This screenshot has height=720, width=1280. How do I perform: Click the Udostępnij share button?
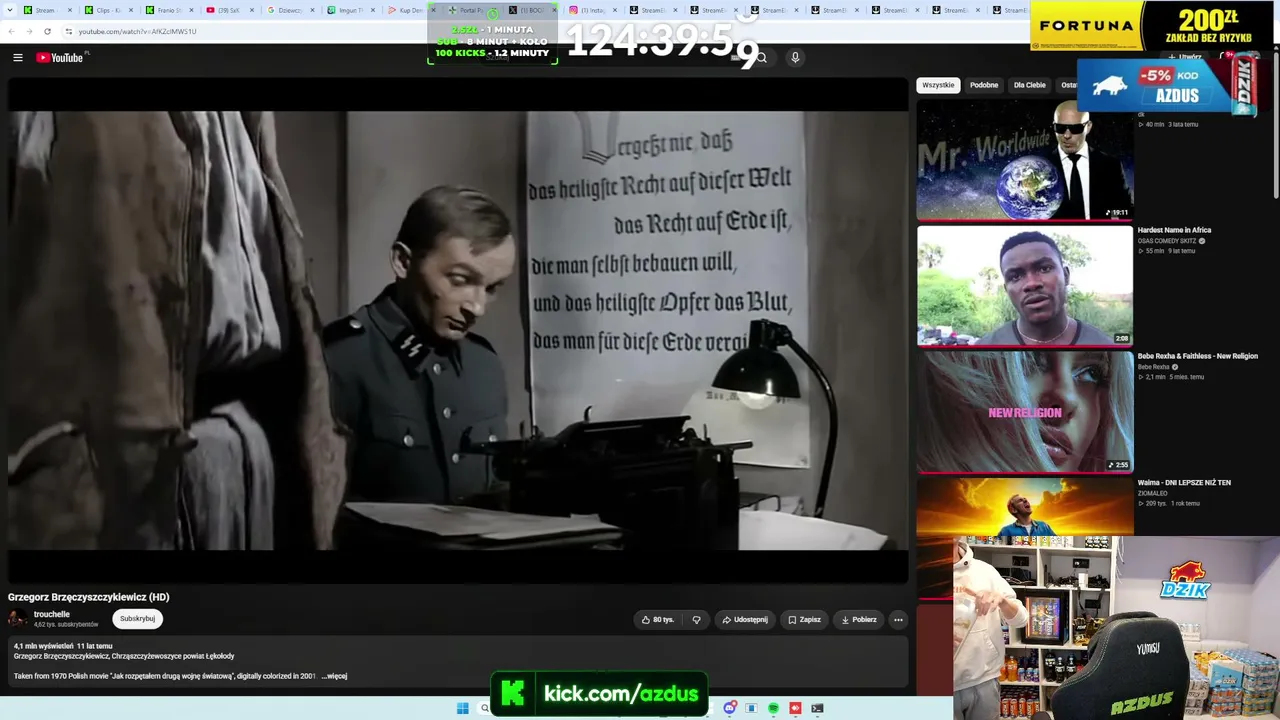coord(745,620)
